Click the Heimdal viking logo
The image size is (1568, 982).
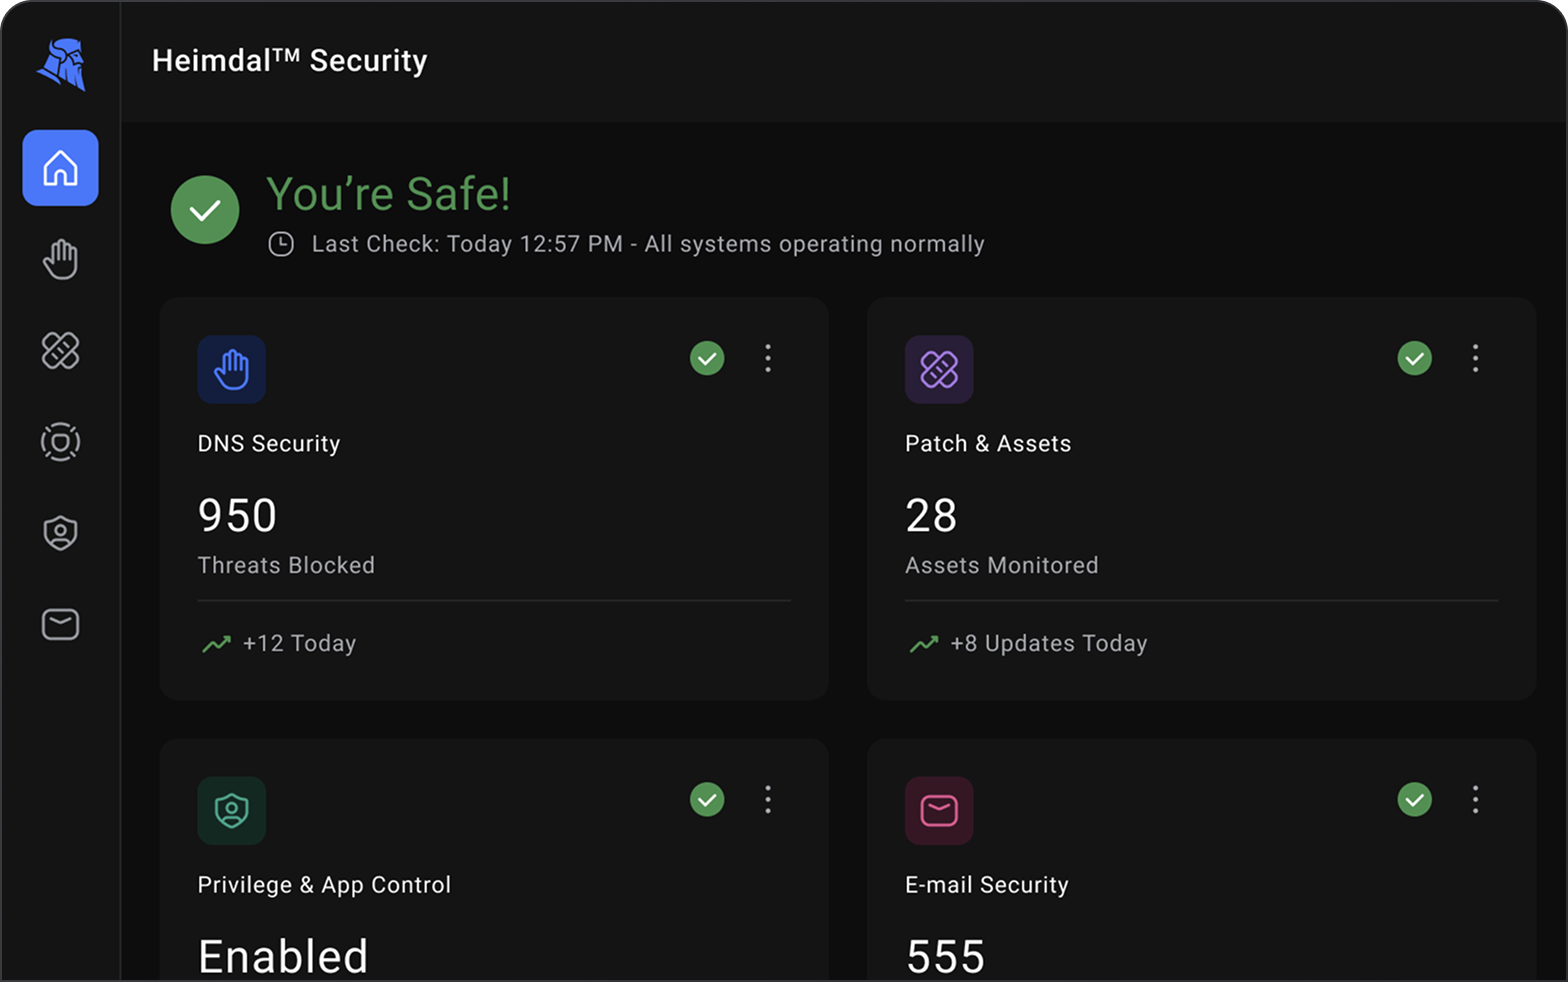coord(61,64)
